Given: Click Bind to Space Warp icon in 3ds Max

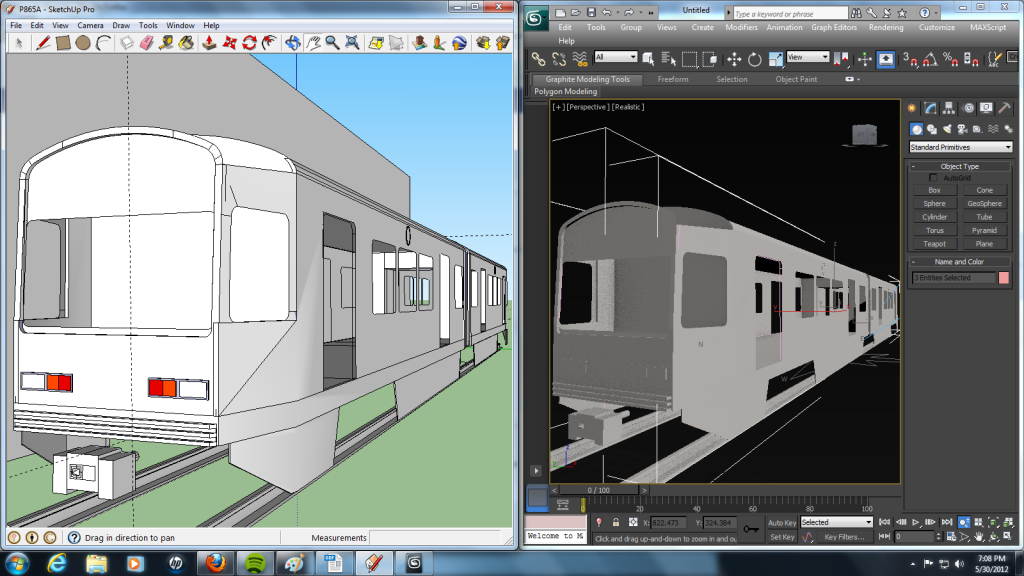Looking at the screenshot, I should 580,59.
